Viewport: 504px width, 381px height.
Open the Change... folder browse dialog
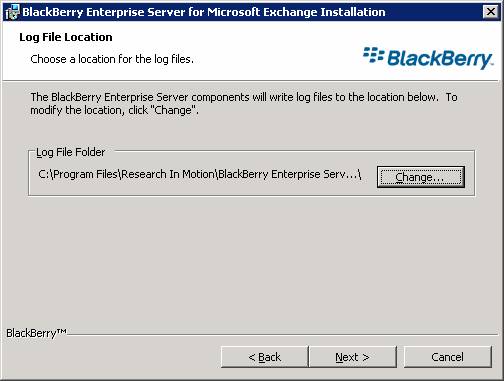pos(421,177)
